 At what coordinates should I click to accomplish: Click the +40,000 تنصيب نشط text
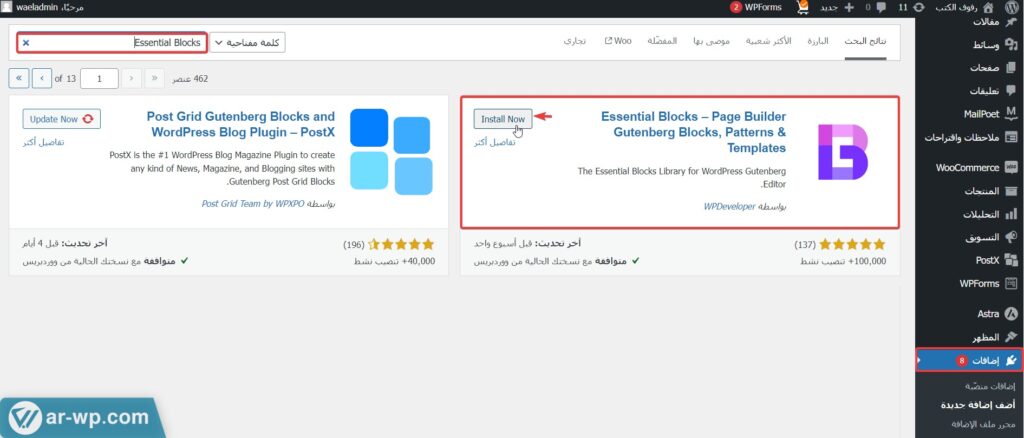click(x=394, y=261)
